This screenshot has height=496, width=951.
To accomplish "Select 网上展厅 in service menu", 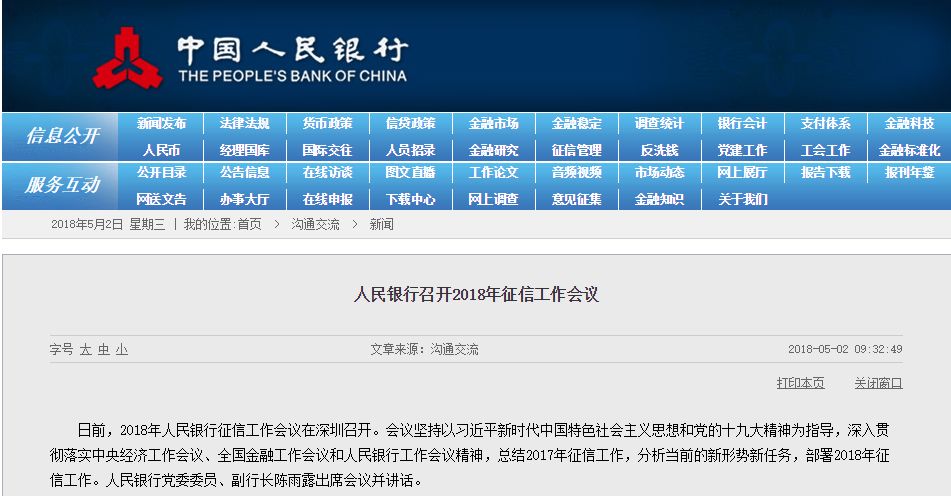I will click(x=742, y=173).
